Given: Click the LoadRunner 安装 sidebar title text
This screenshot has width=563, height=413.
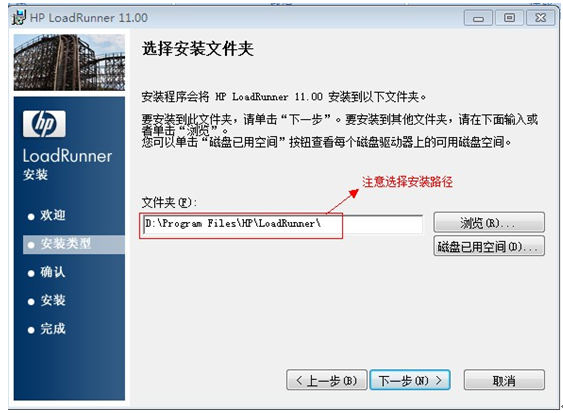Looking at the screenshot, I should [x=67, y=164].
